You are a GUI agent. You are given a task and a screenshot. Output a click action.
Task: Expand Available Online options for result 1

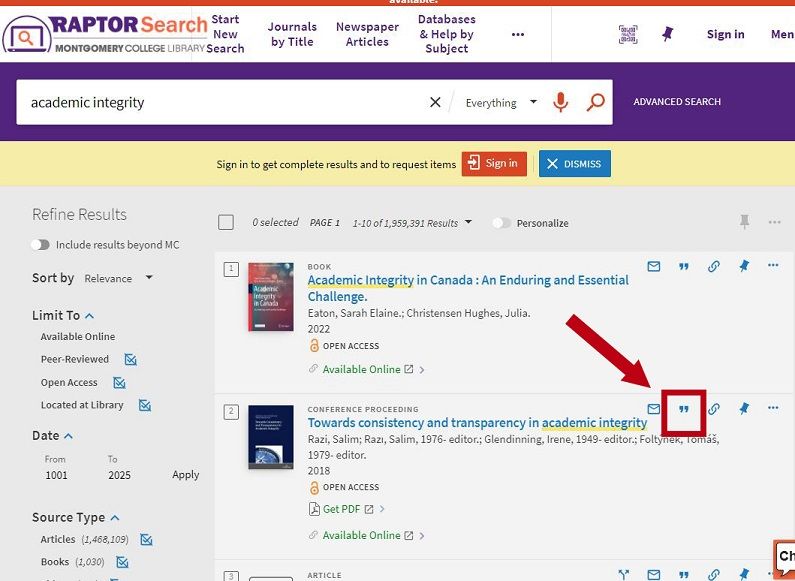tap(422, 370)
